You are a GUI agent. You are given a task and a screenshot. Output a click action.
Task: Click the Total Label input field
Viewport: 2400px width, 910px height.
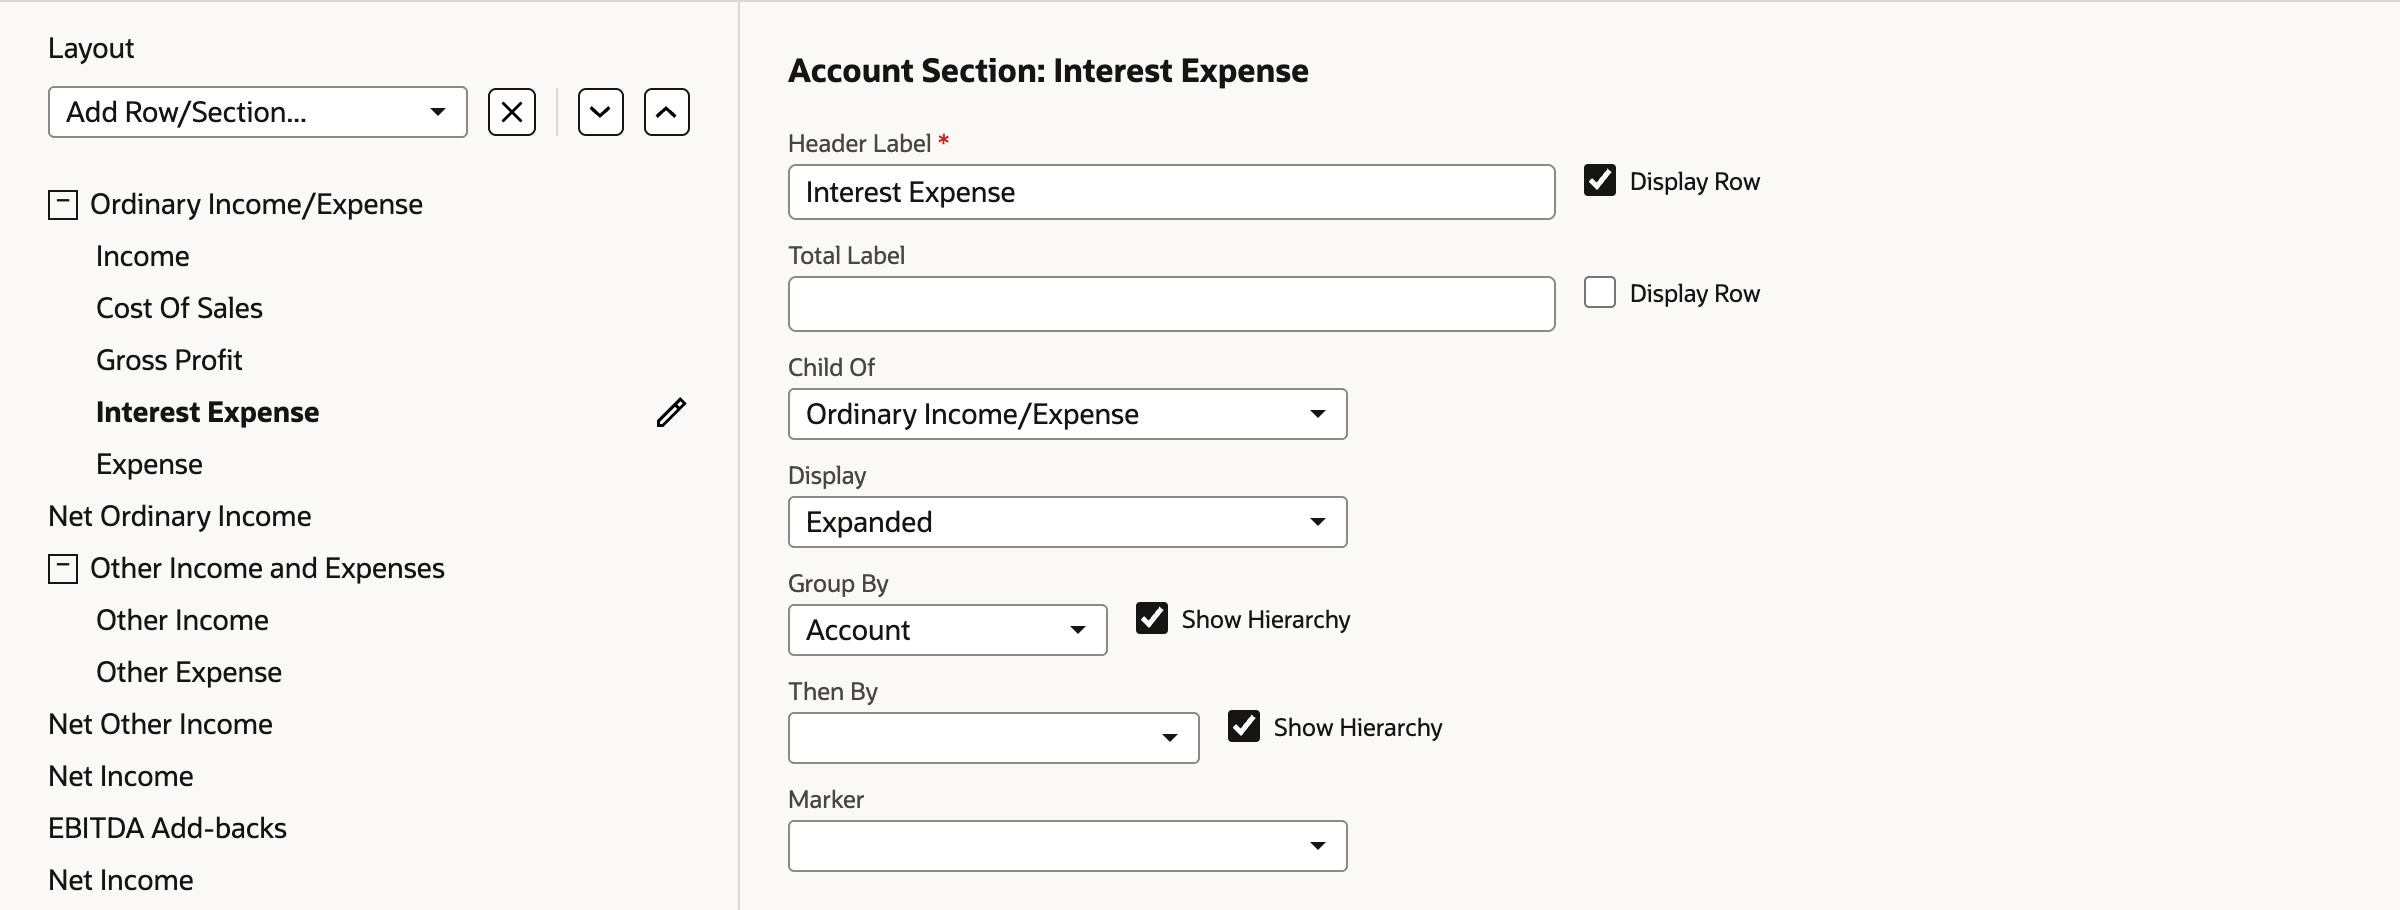(1172, 304)
